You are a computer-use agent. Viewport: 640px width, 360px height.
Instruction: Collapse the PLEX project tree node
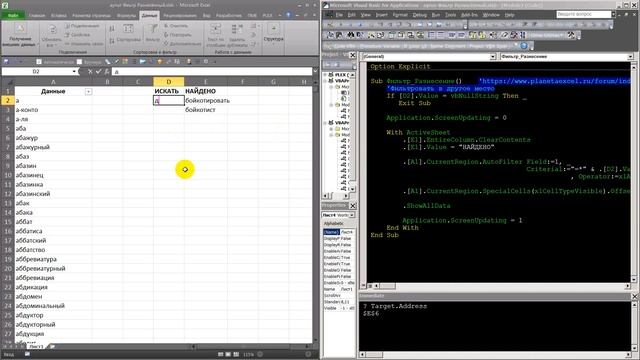point(326,75)
